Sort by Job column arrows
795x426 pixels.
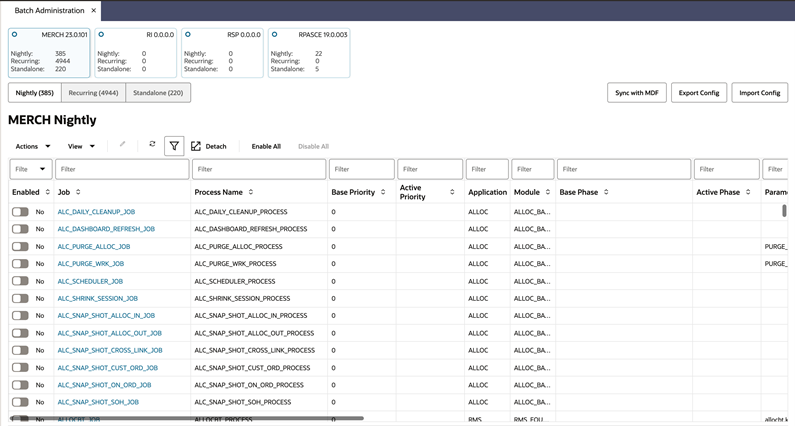[78, 192]
